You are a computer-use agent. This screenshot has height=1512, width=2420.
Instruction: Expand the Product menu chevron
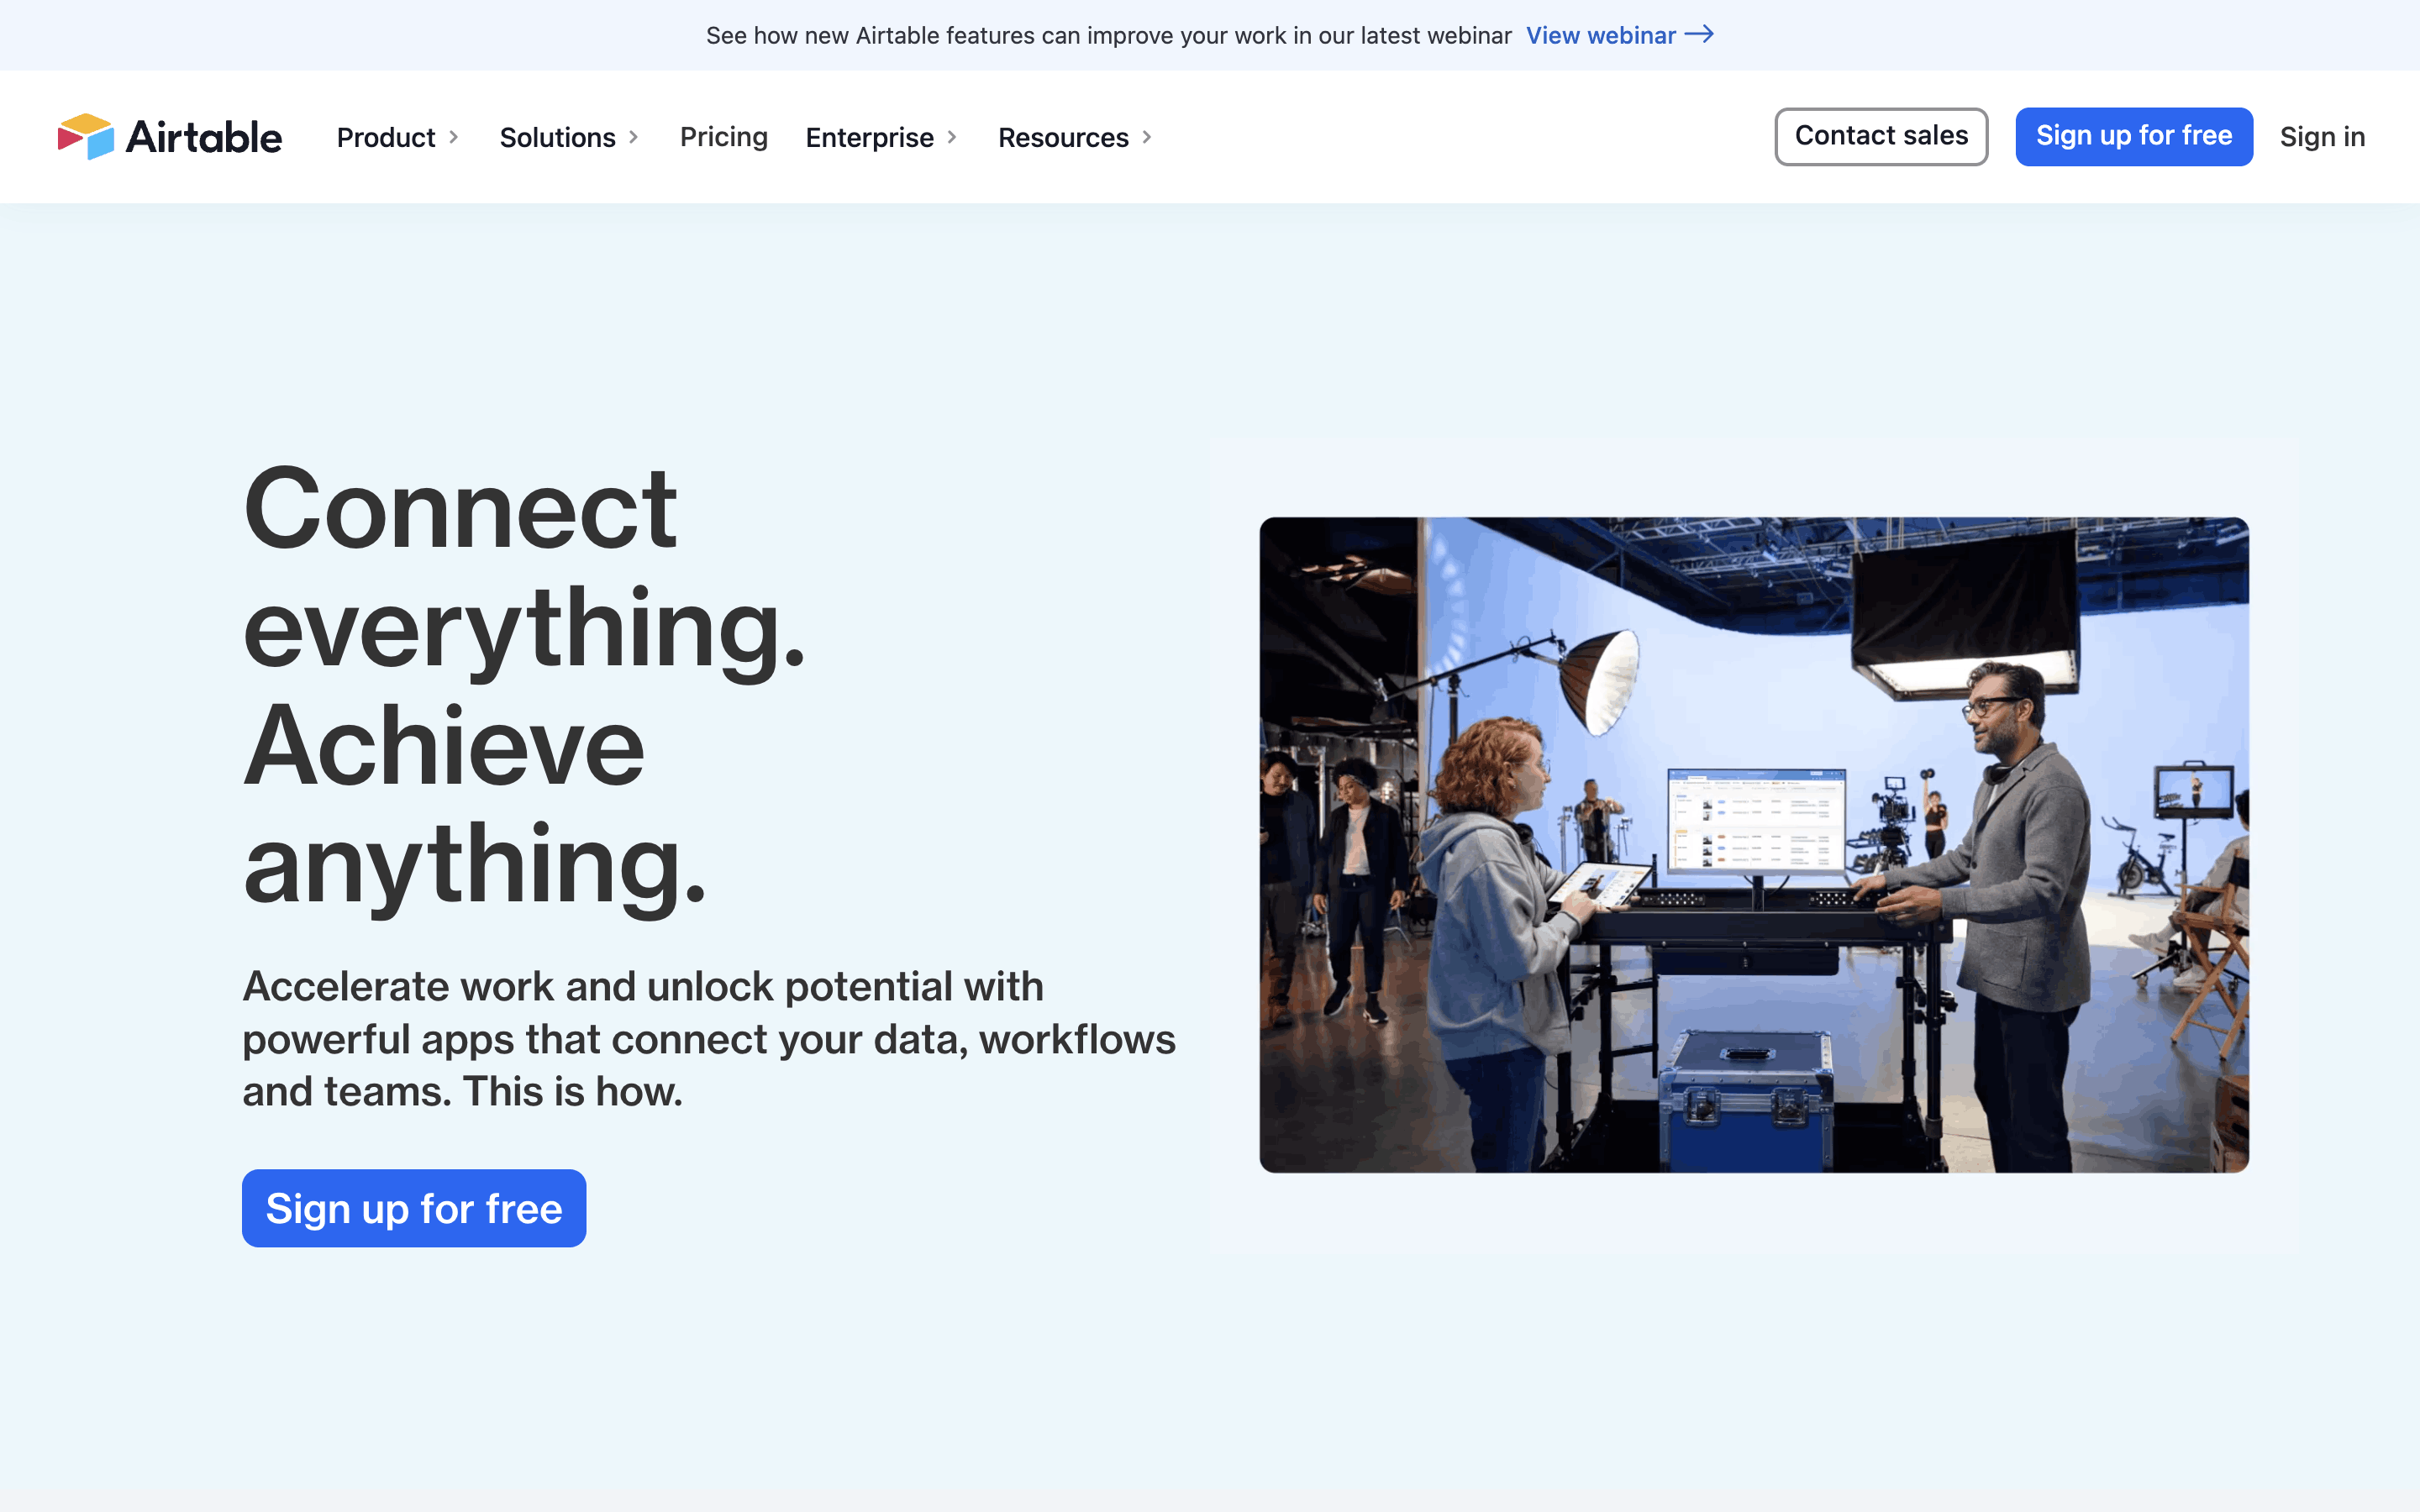pyautogui.click(x=454, y=137)
